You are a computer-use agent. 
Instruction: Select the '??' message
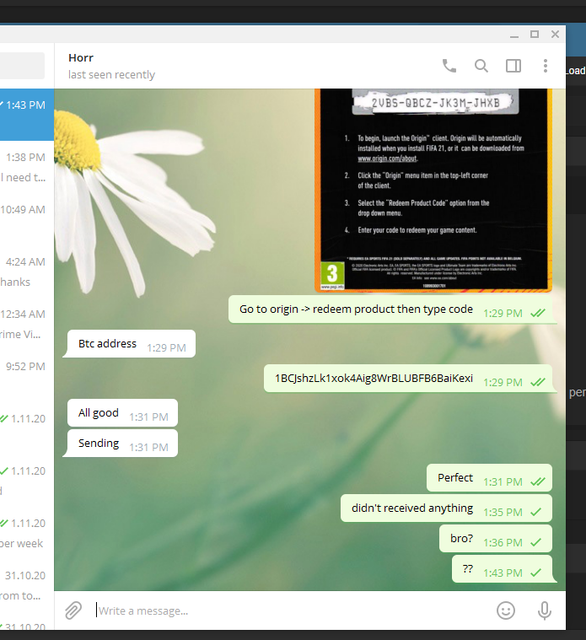(502, 569)
